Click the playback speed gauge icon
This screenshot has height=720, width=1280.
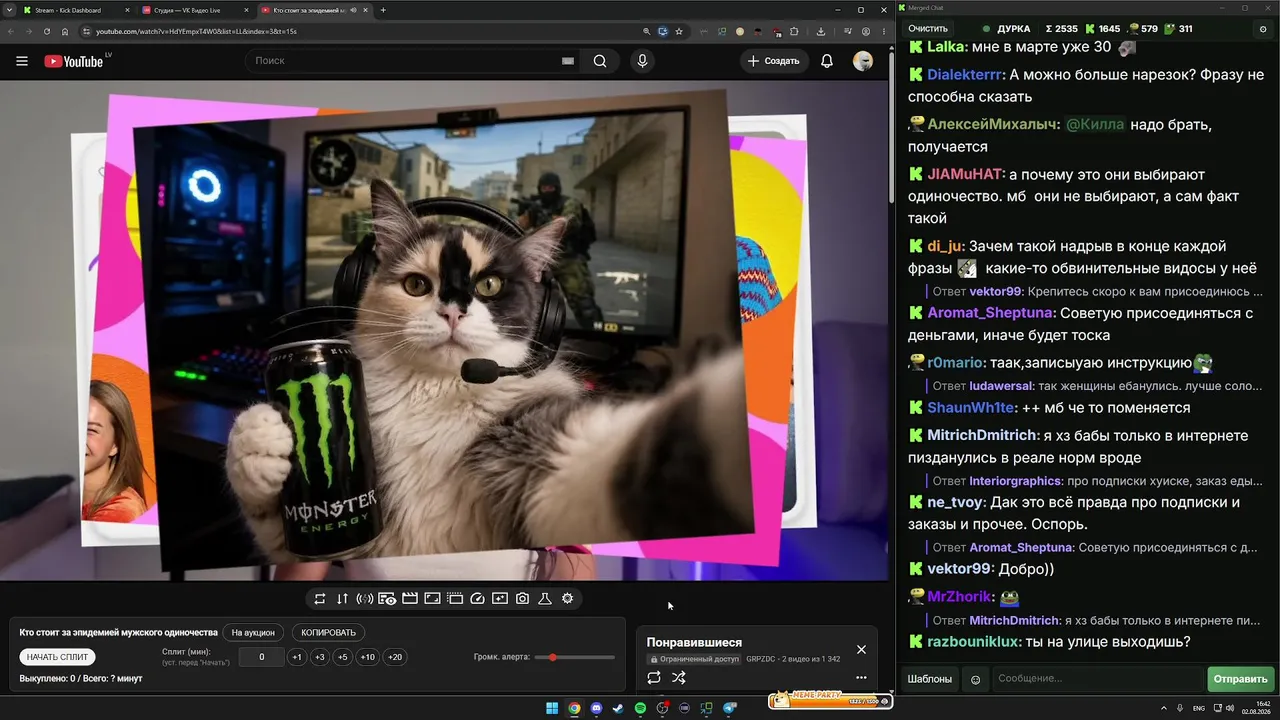pyautogui.click(x=477, y=598)
